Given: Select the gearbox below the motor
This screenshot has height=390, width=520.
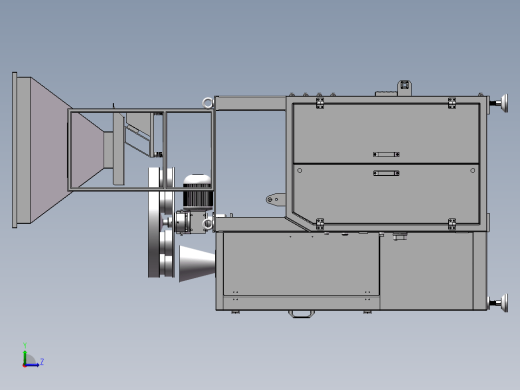Looking at the screenshot, I should point(192,222).
